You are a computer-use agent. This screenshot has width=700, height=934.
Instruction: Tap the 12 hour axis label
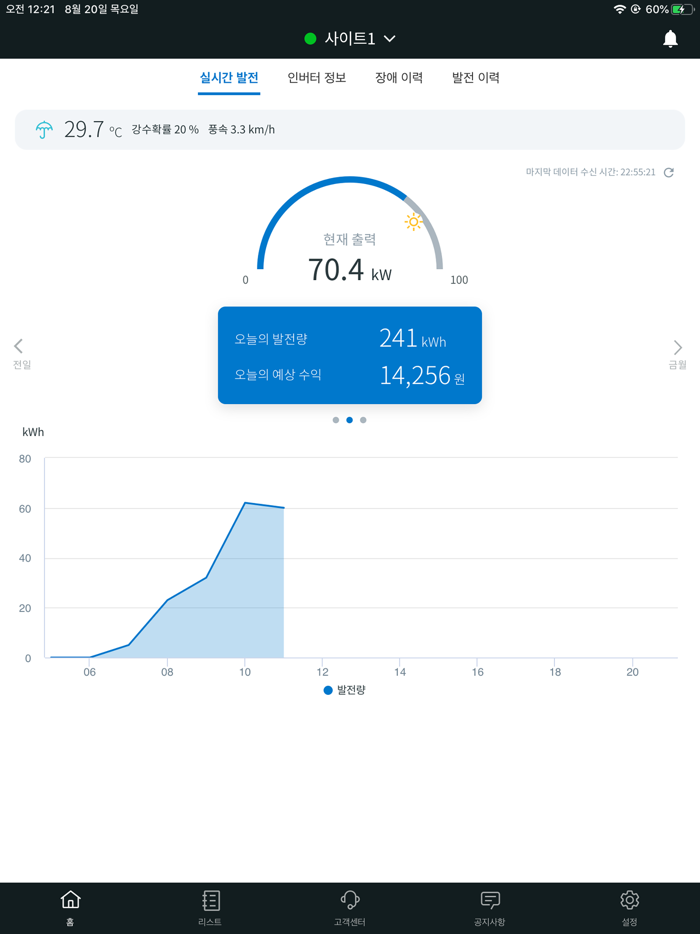322,672
